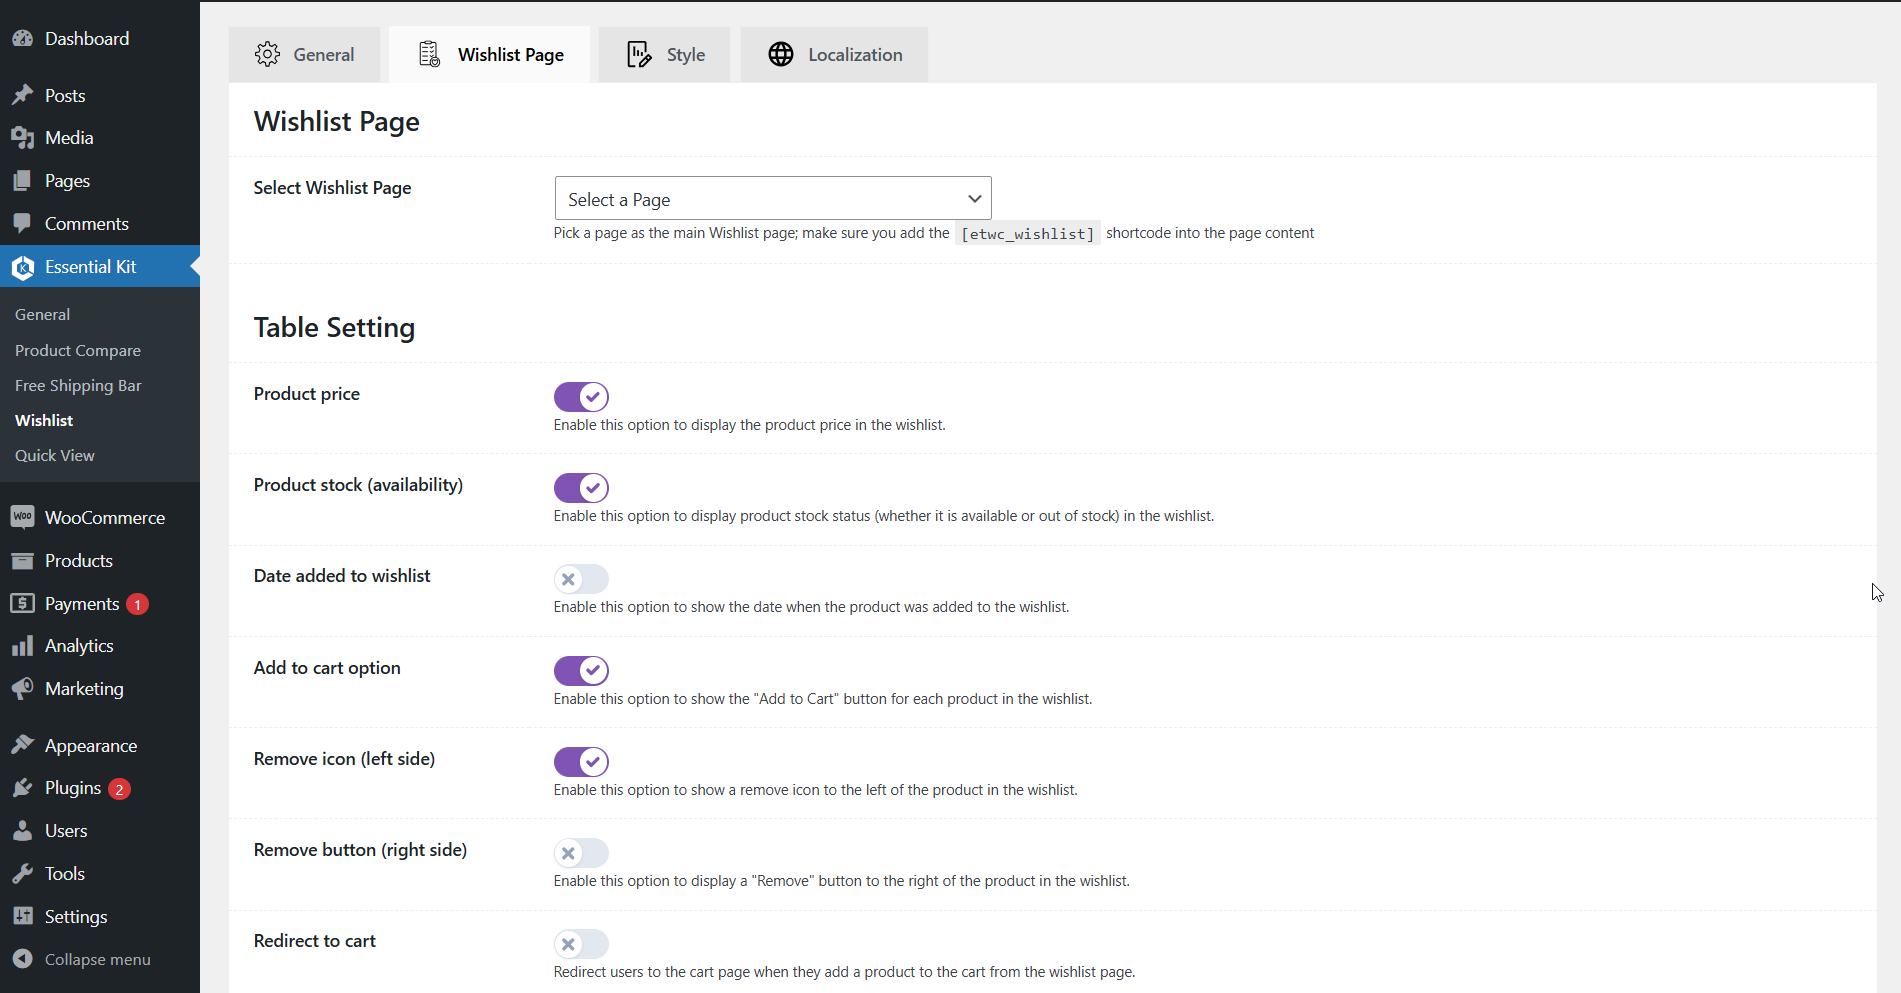
Task: Switch to the Localization tab
Action: (x=835, y=55)
